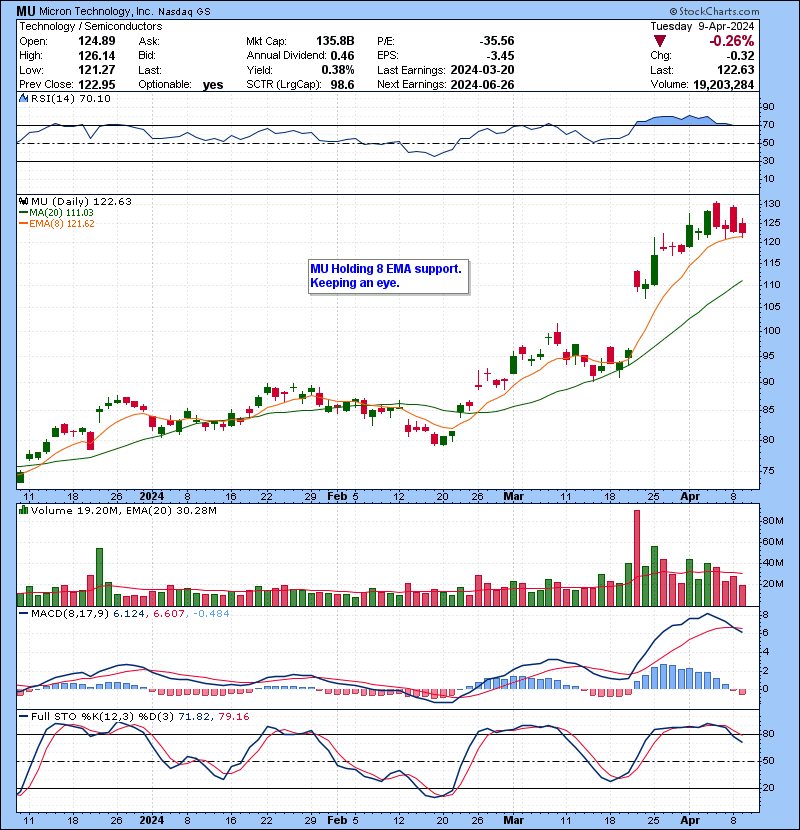This screenshot has width=800, height=830.
Task: Click the Technology / Semiconductors sector text
Action: pyautogui.click(x=91, y=26)
